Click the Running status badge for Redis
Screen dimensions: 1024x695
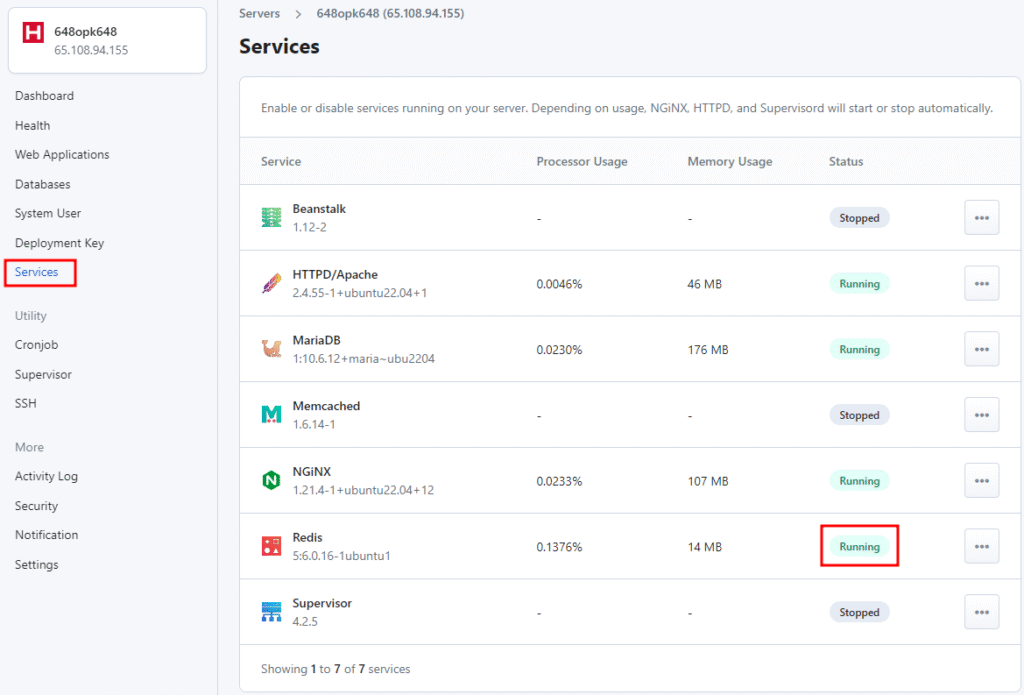(859, 547)
